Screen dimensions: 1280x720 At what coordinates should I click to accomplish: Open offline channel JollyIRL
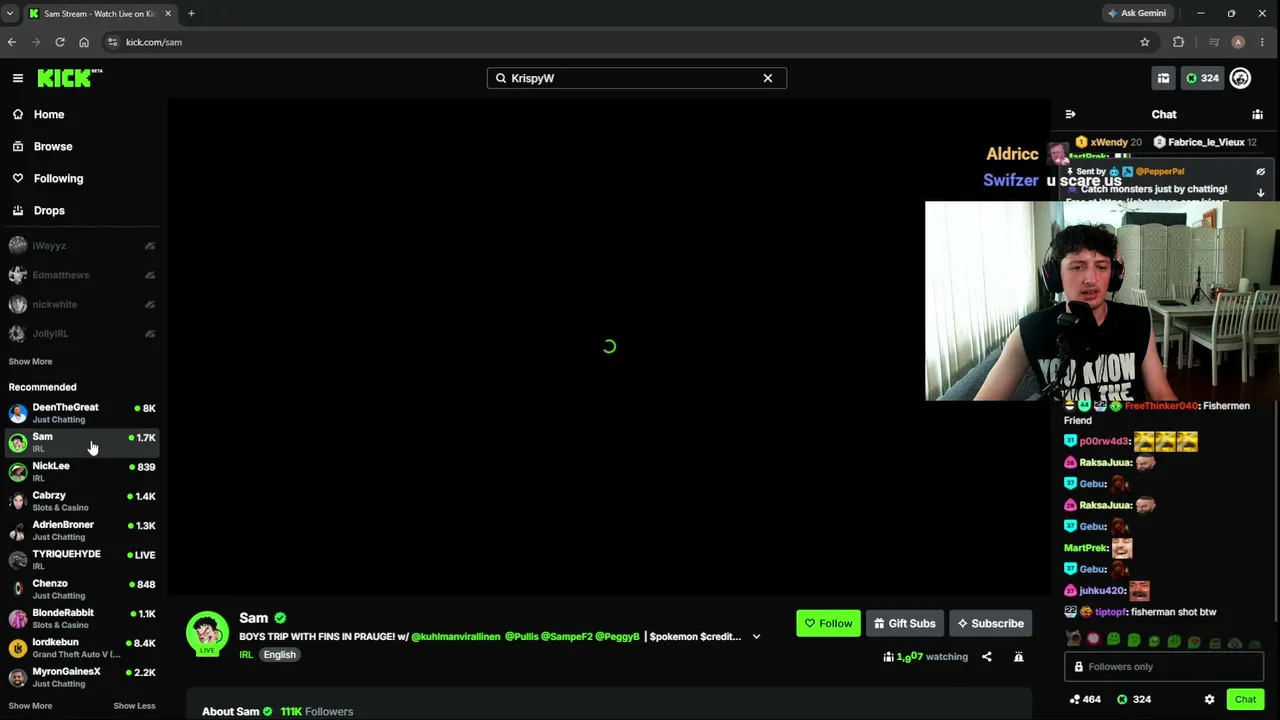82,333
